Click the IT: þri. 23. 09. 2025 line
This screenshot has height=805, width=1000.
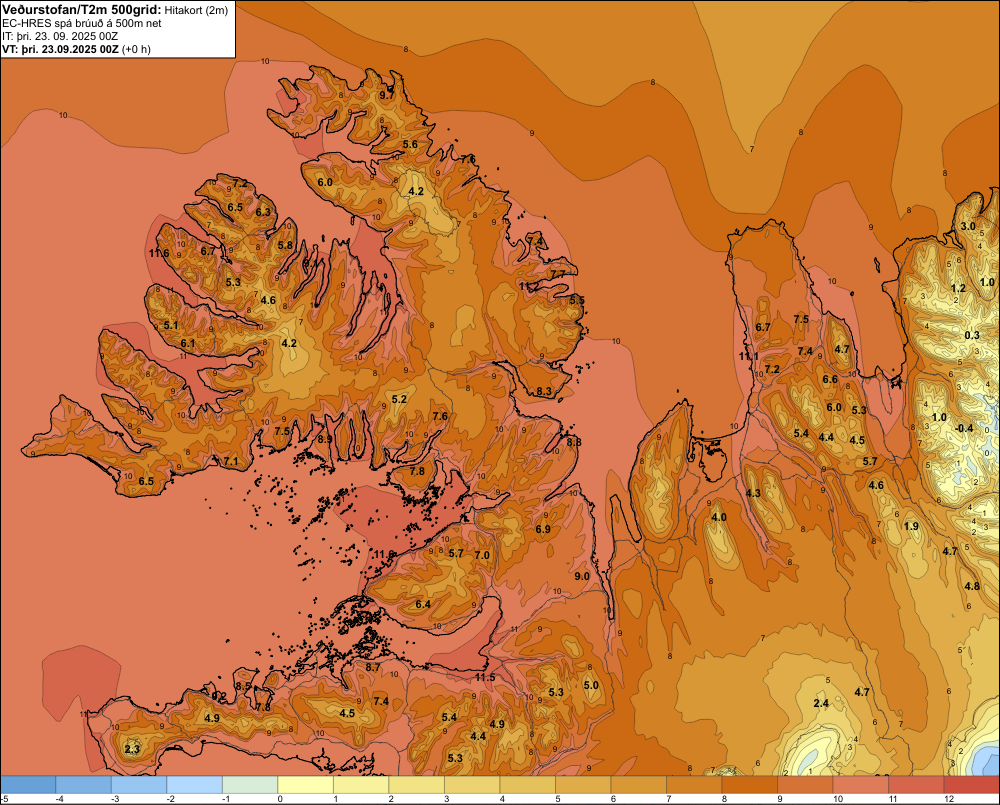60,36
